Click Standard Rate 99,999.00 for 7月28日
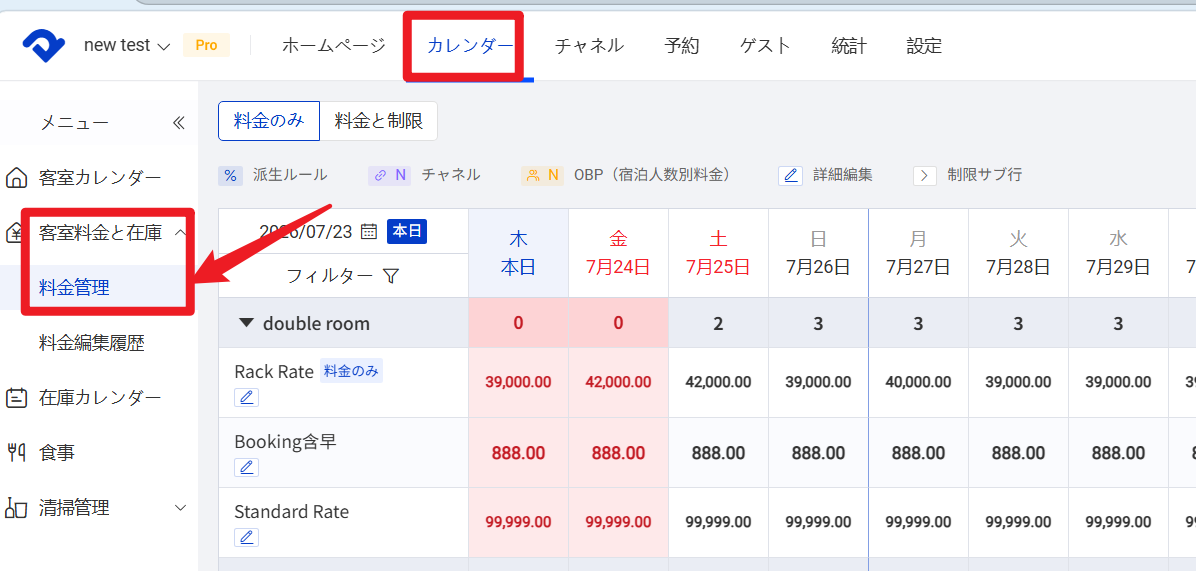The width and height of the screenshot is (1196, 571). [1018, 523]
